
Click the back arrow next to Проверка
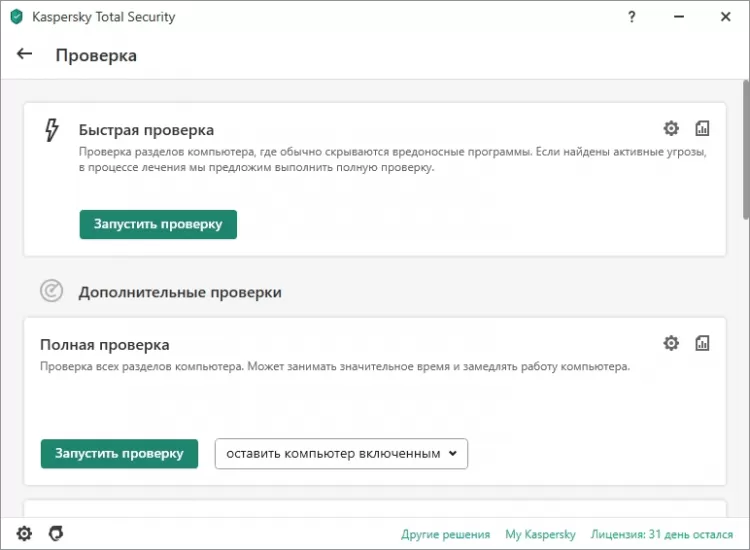[25, 54]
